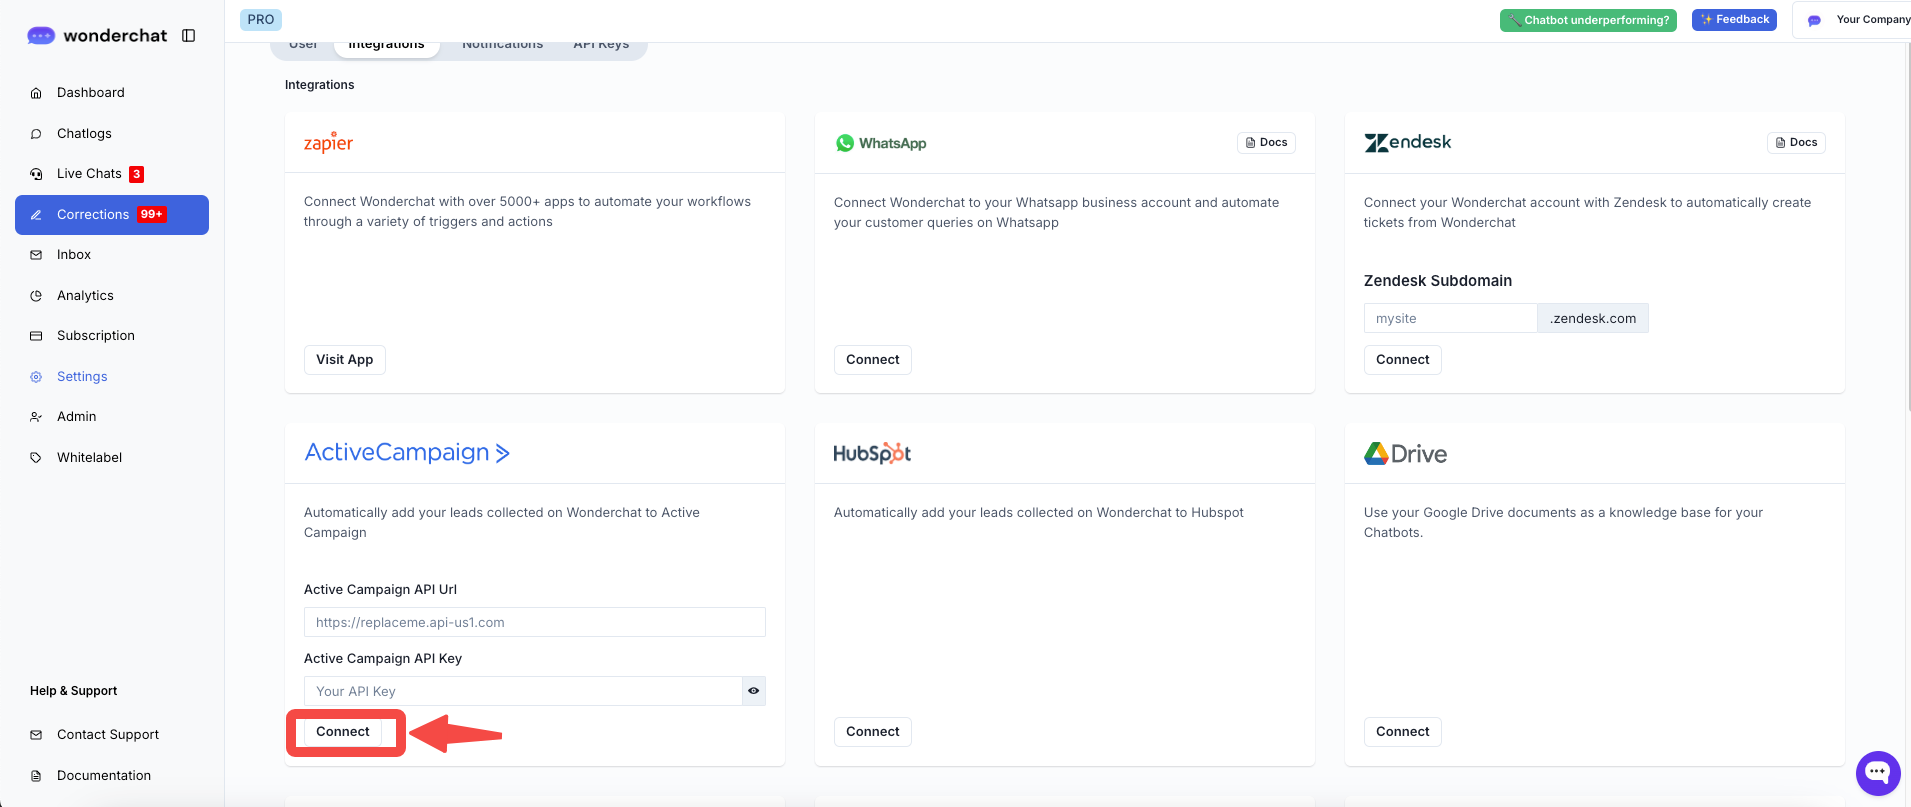The height and width of the screenshot is (807, 1911).
Task: Click Visit App for Zapier
Action: pos(344,360)
